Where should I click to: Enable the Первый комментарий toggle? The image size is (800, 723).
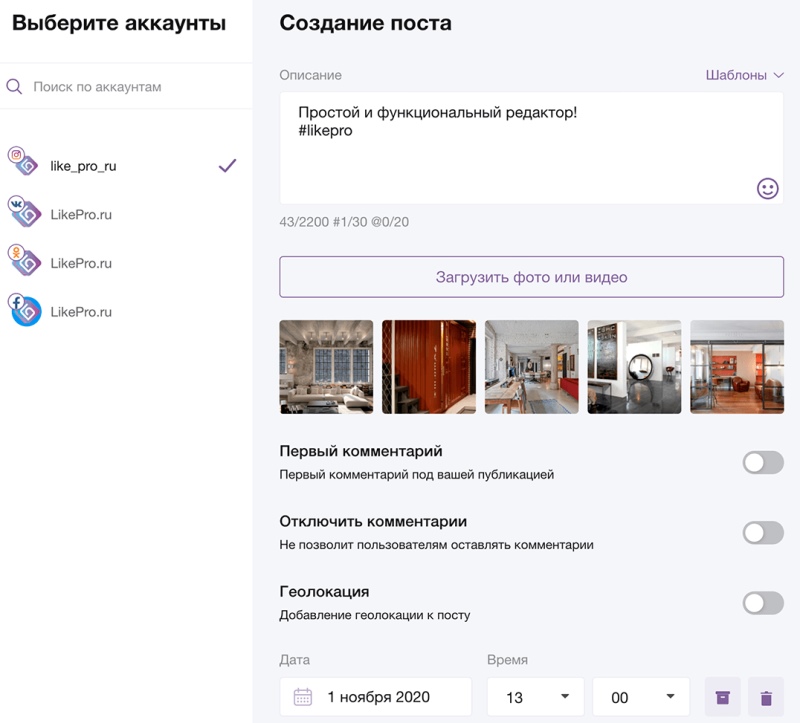(x=763, y=463)
